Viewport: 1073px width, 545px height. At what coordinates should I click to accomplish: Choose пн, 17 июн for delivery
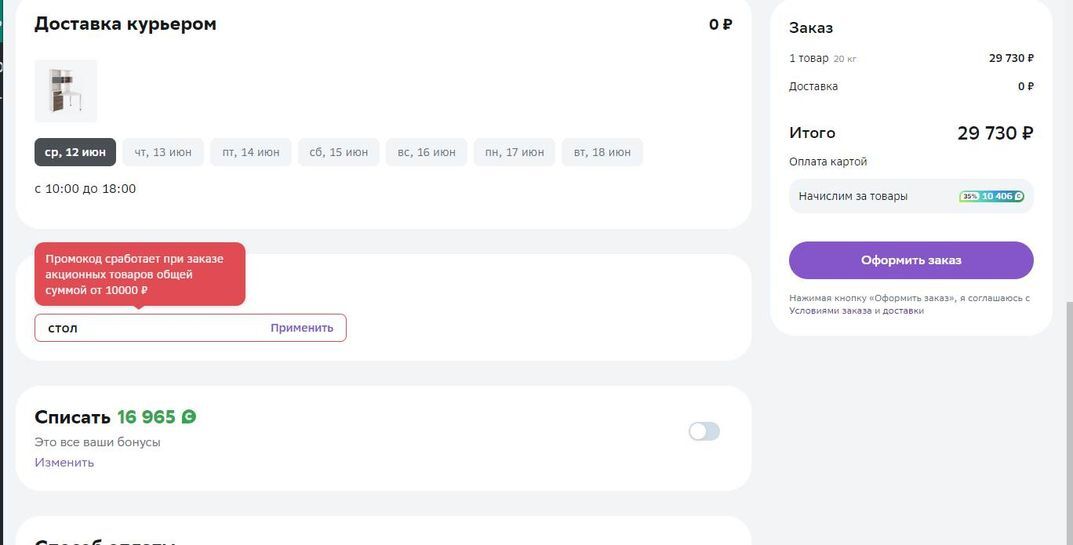[514, 152]
